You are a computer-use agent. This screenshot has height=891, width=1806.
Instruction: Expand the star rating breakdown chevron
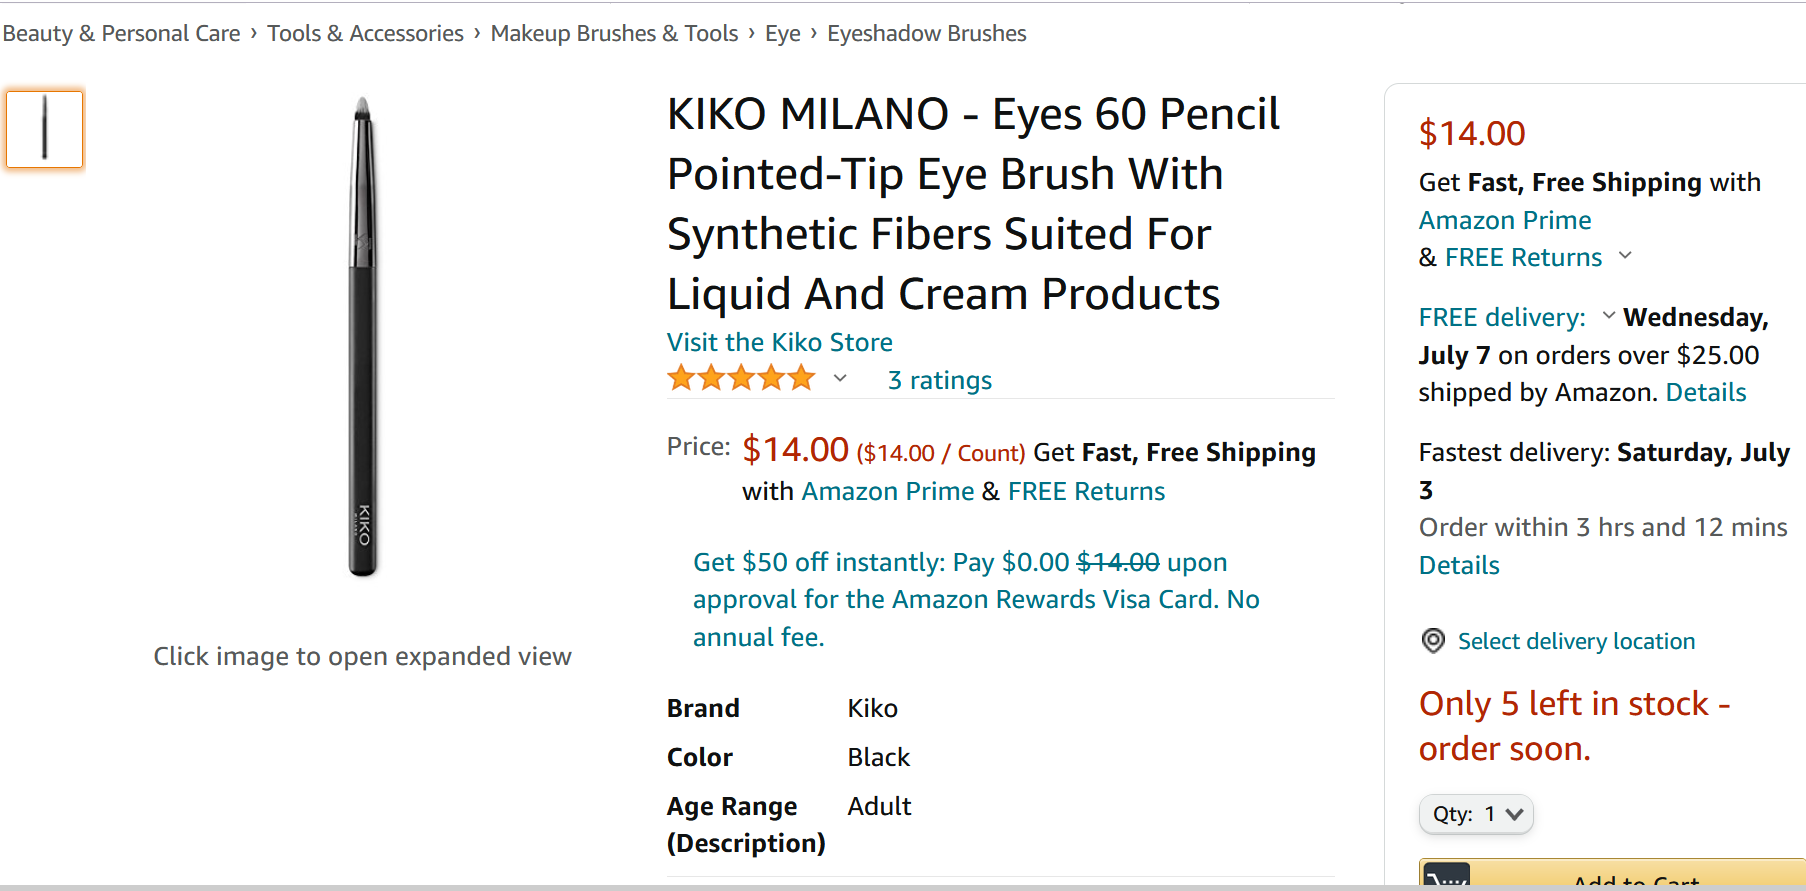[840, 378]
